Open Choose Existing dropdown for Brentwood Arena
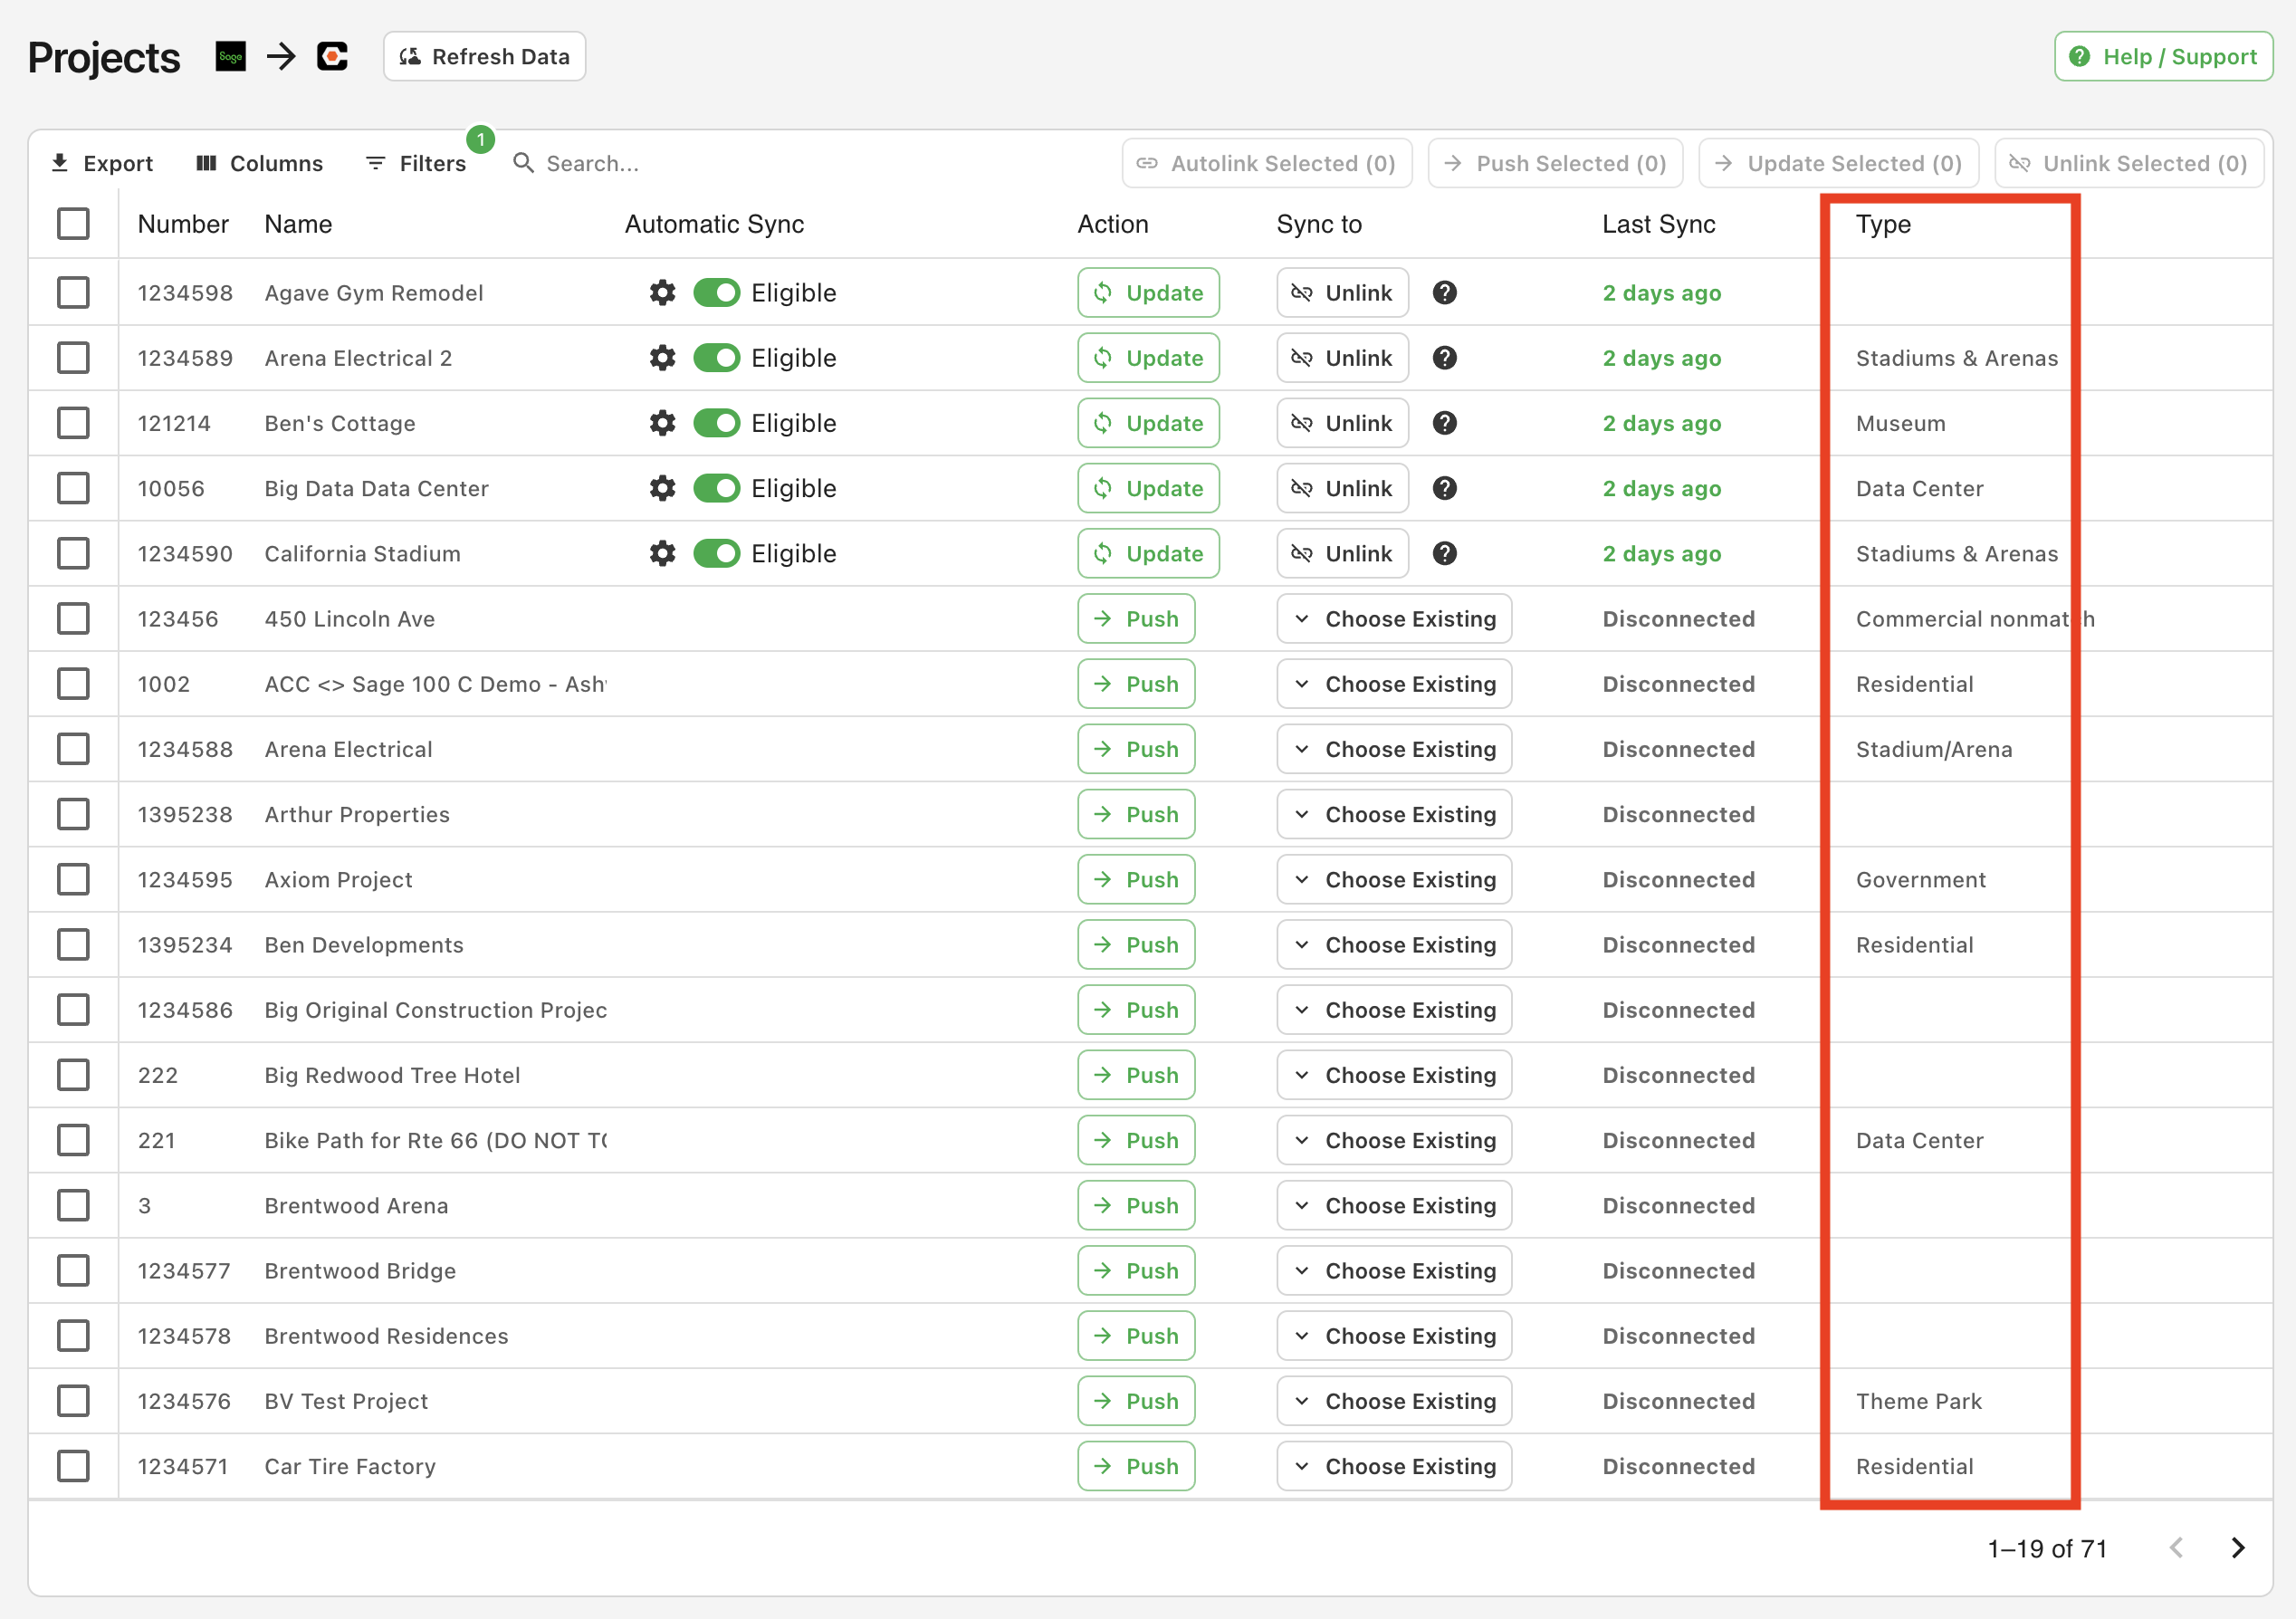 [1394, 1205]
